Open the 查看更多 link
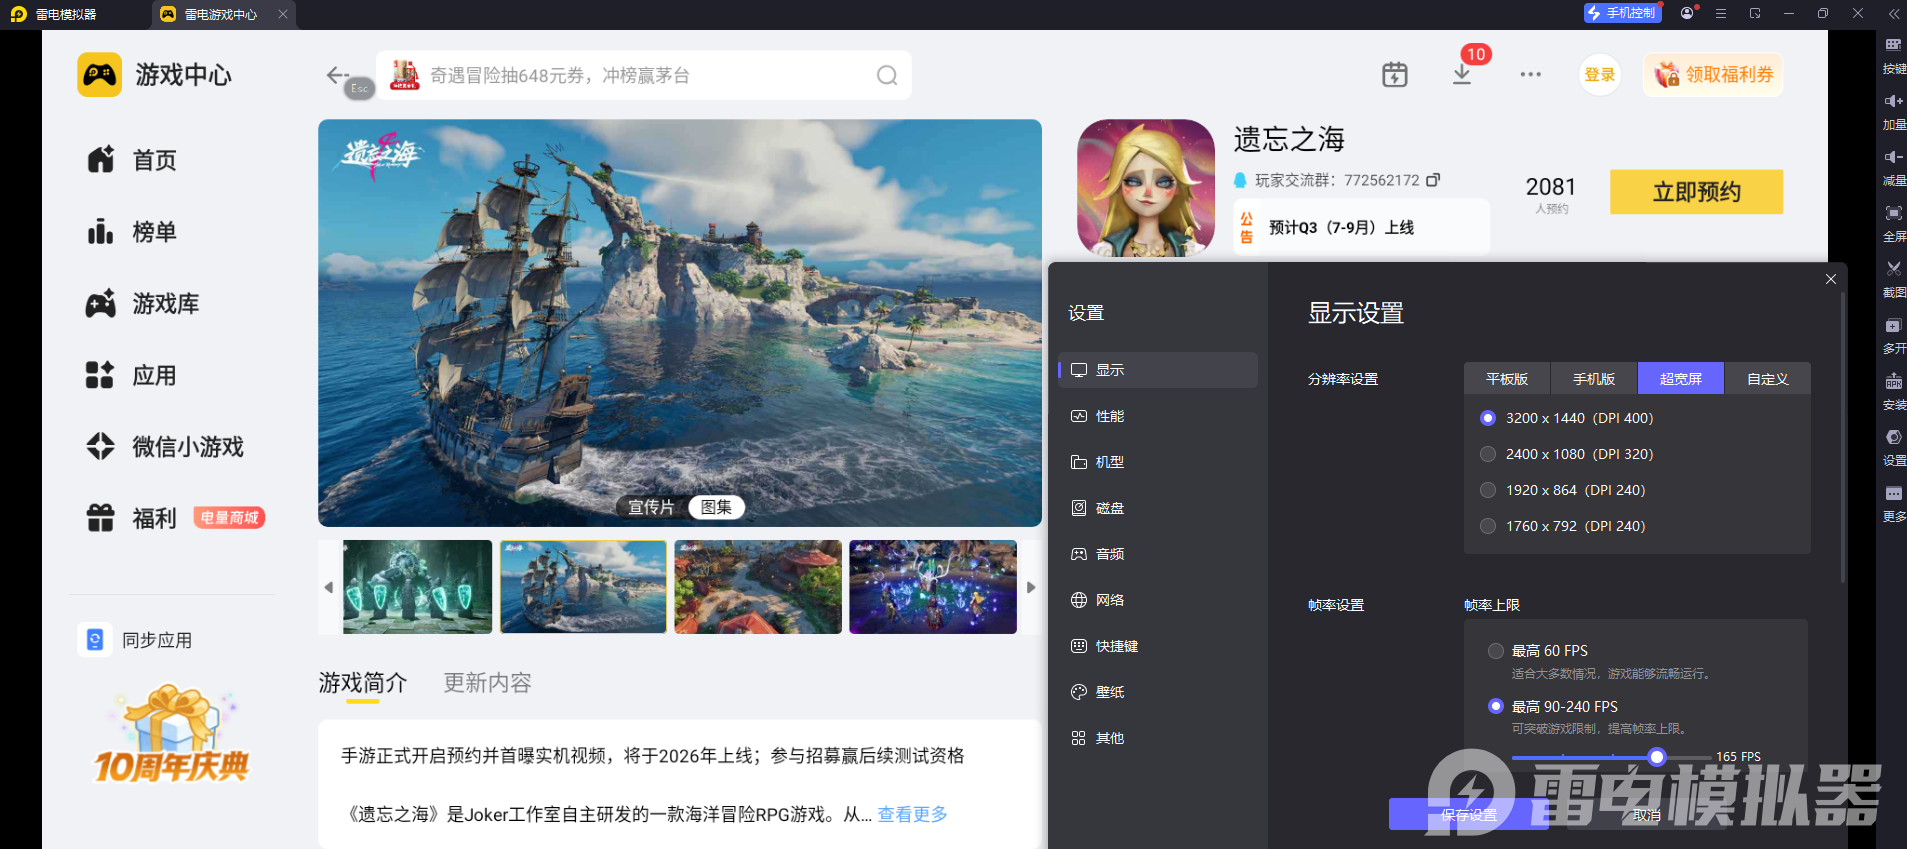Image resolution: width=1907 pixels, height=849 pixels. [x=912, y=814]
